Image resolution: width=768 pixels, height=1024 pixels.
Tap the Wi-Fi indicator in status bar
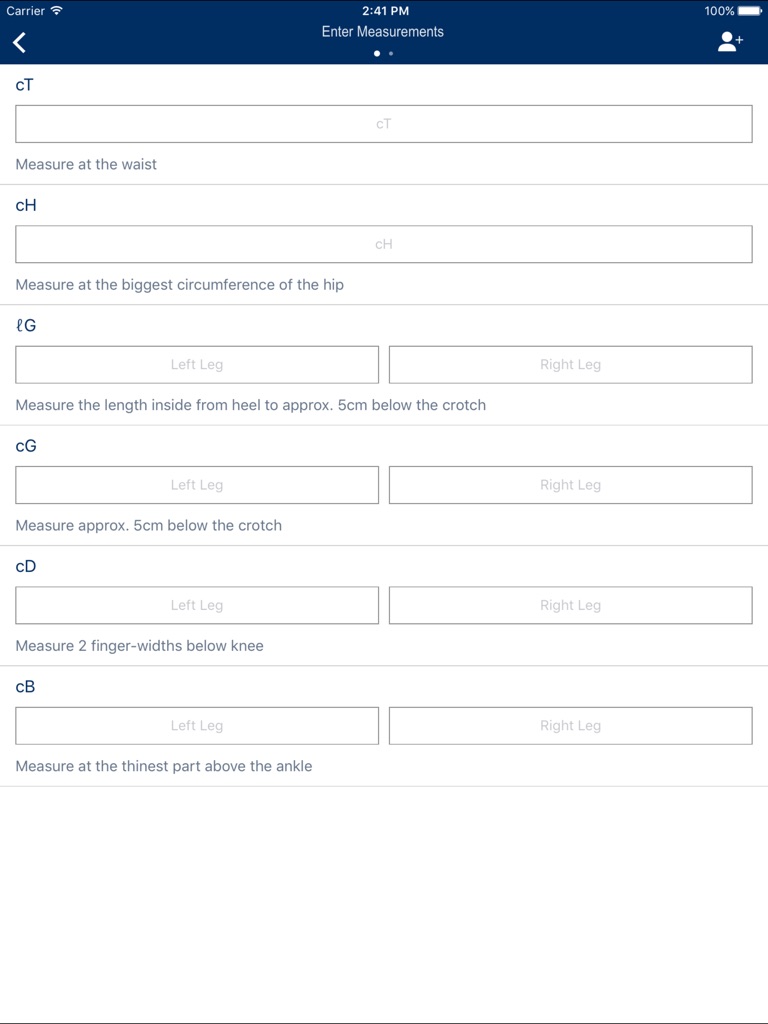click(x=55, y=11)
